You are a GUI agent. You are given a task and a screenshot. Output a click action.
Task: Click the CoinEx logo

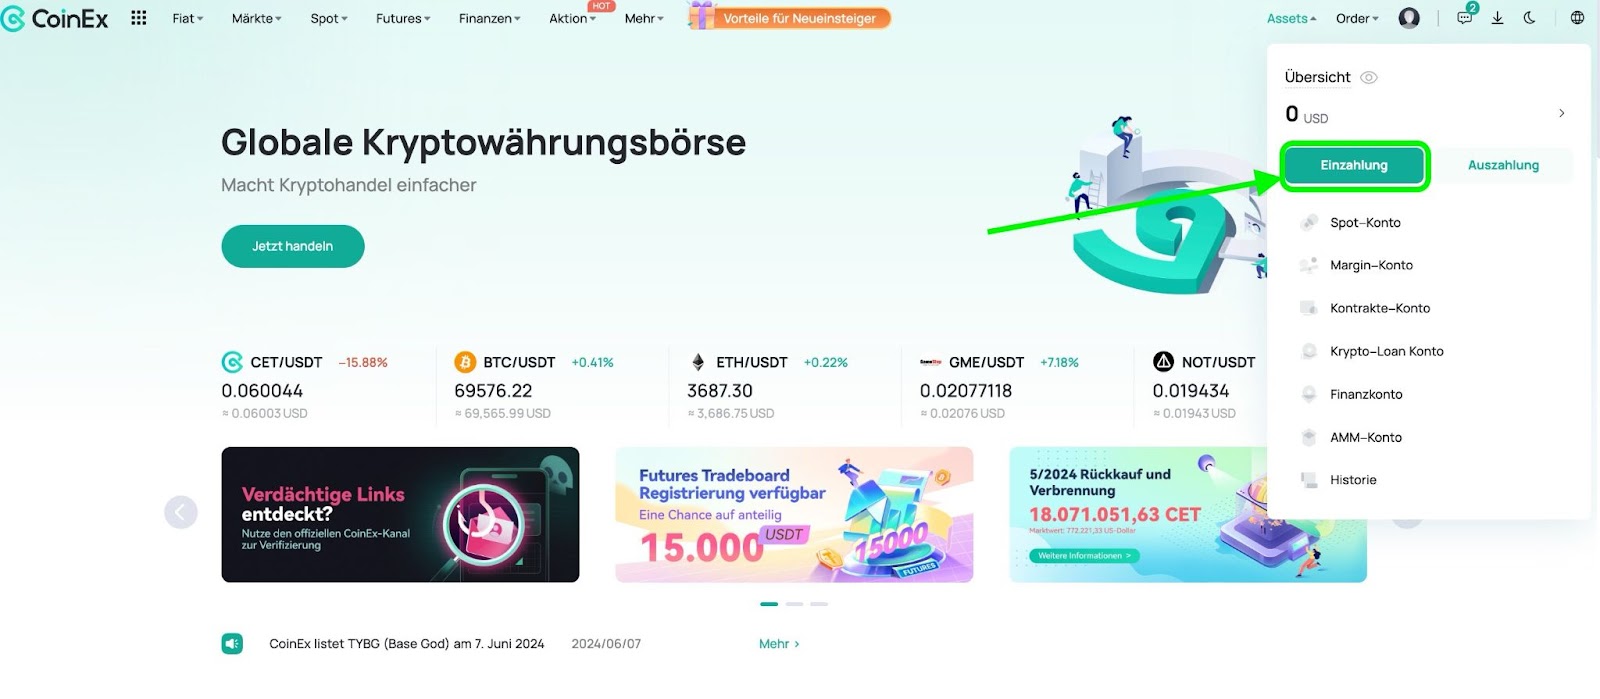pyautogui.click(x=55, y=18)
